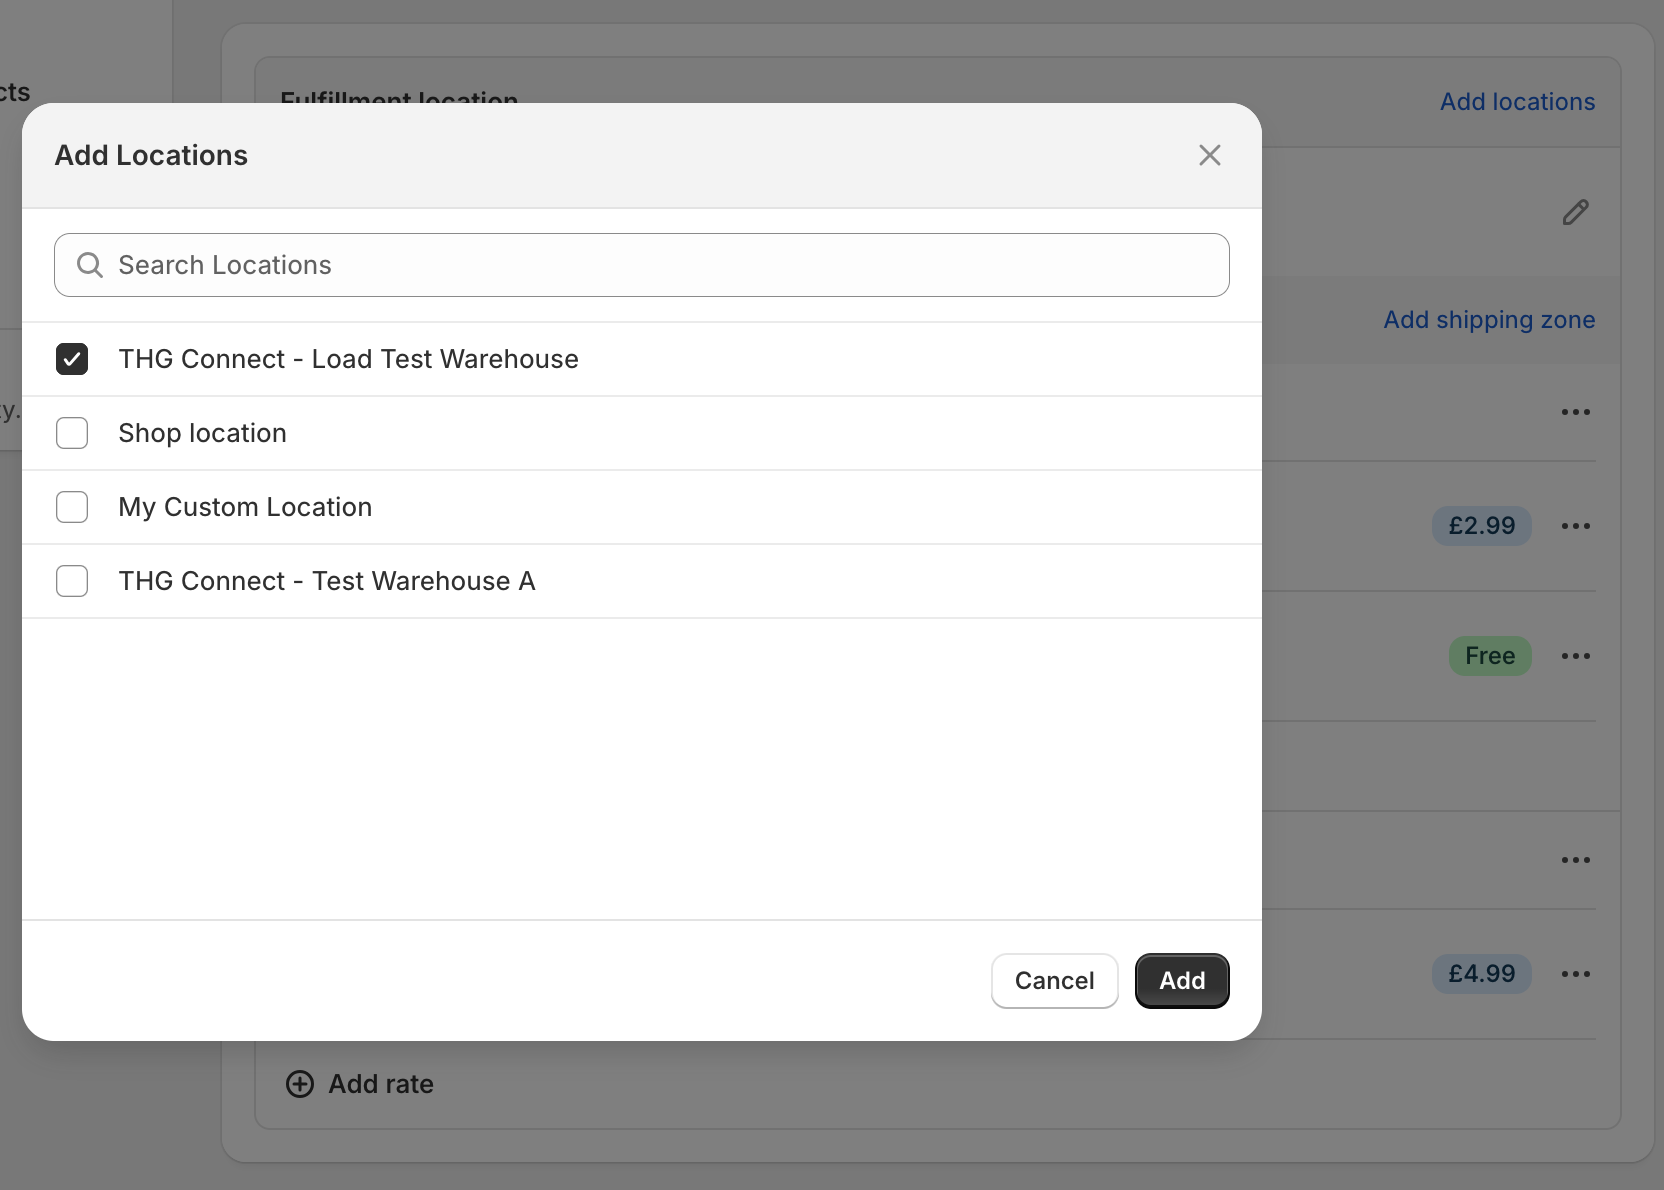Click the £2.99 price badge
This screenshot has width=1664, height=1190.
(x=1481, y=526)
